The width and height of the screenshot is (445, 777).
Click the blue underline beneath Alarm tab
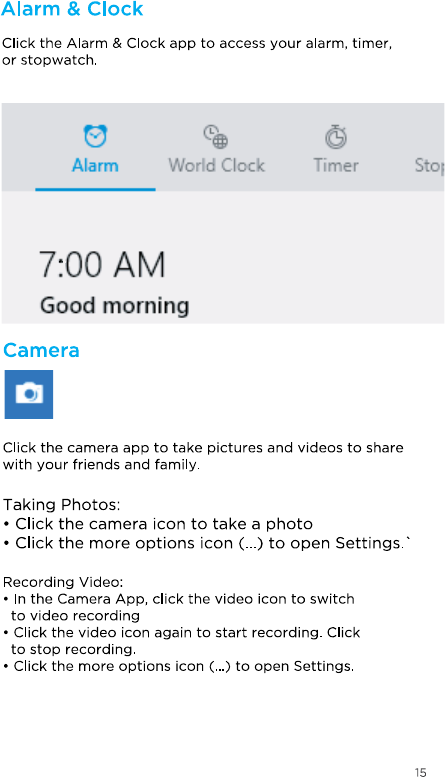[x=95, y=189]
